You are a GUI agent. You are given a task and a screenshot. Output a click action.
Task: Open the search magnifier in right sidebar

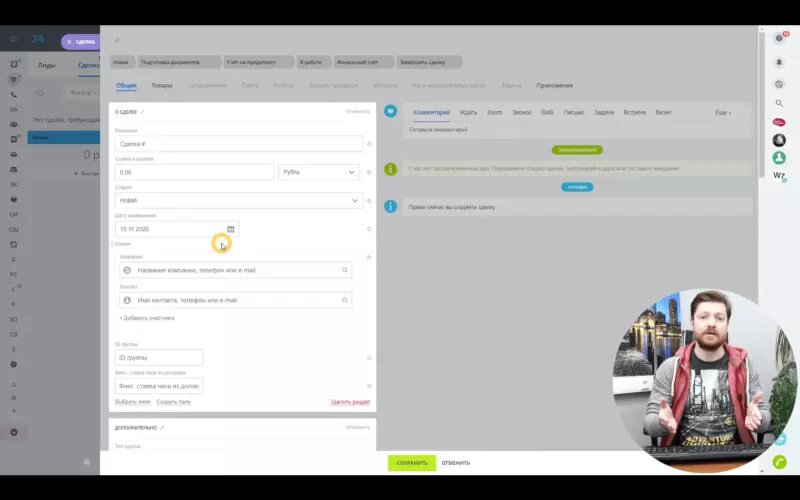click(779, 104)
